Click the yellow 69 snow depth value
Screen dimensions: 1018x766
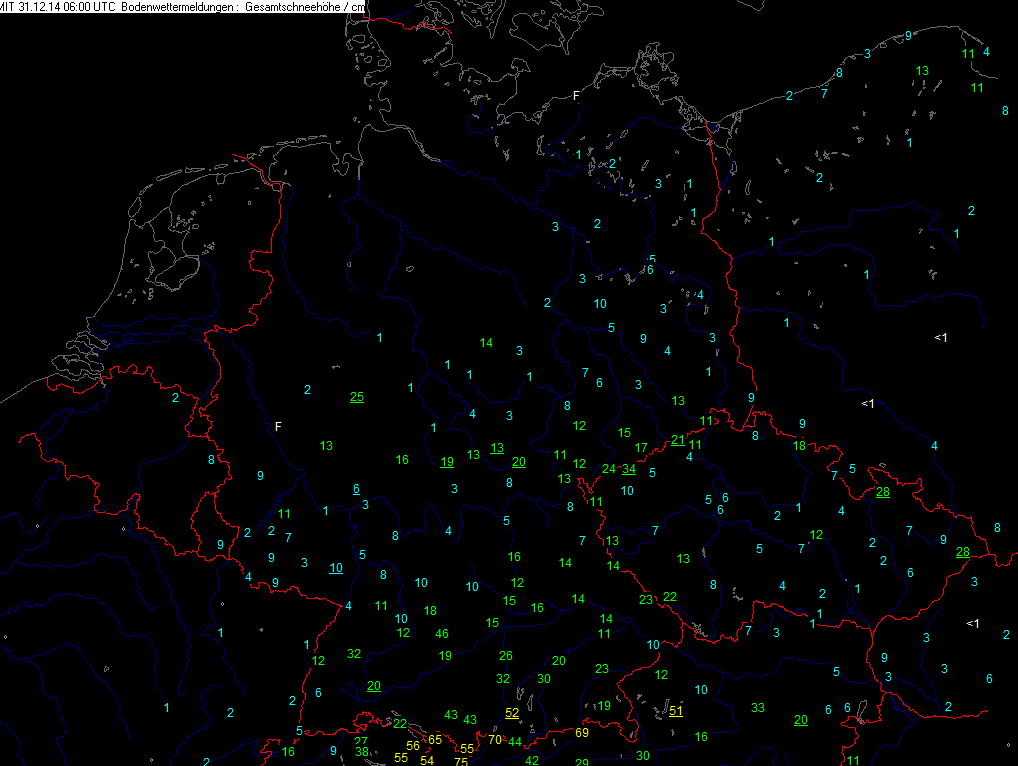[582, 733]
